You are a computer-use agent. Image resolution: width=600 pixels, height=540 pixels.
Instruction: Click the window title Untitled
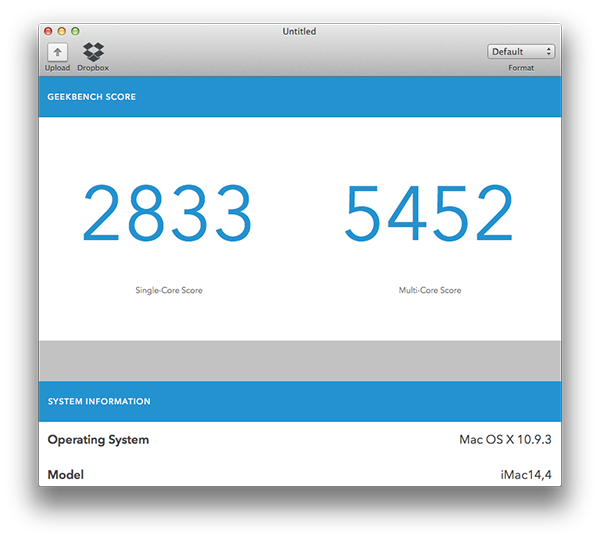(299, 31)
